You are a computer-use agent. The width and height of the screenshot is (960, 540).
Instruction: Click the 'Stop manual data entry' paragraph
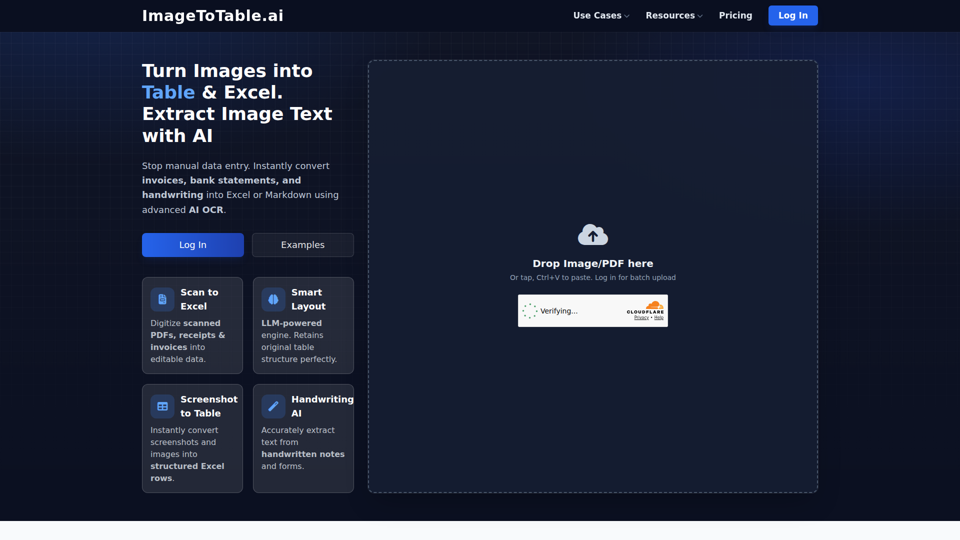click(240, 187)
